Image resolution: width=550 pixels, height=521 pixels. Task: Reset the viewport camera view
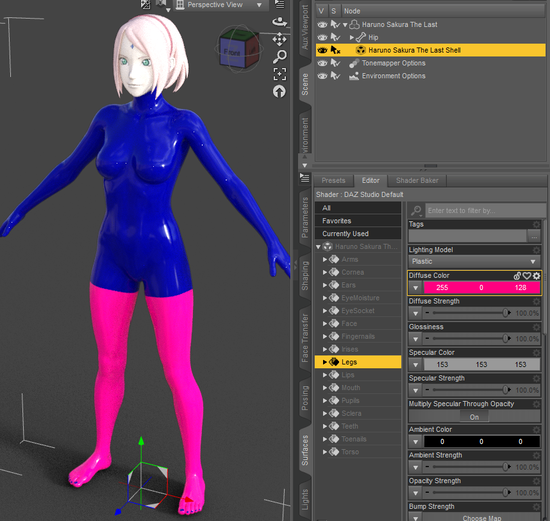pyautogui.click(x=279, y=92)
